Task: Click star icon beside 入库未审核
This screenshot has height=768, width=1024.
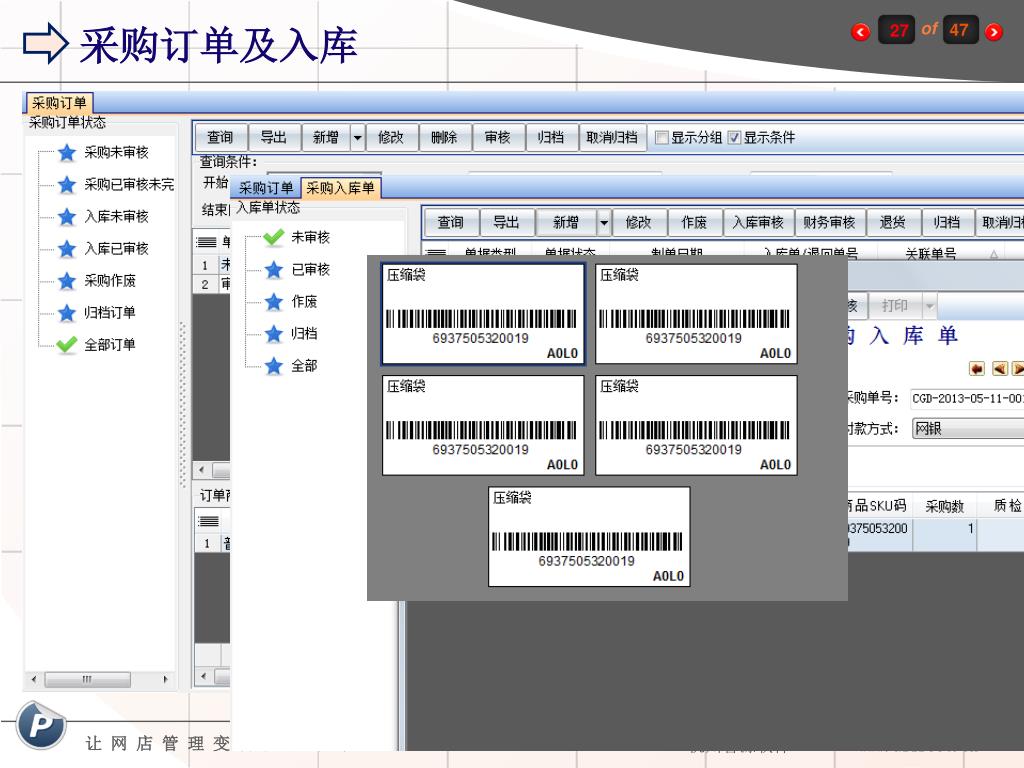Action: click(67, 217)
